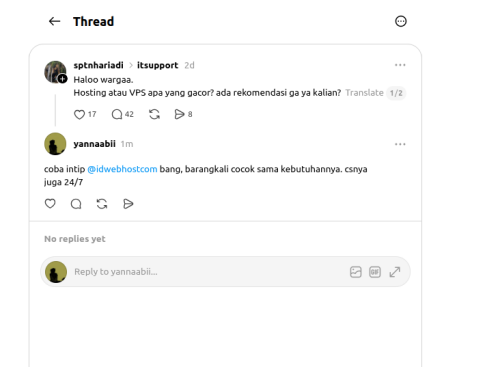Repost yannaabii's reply
This screenshot has width=500, height=367.
tap(102, 203)
